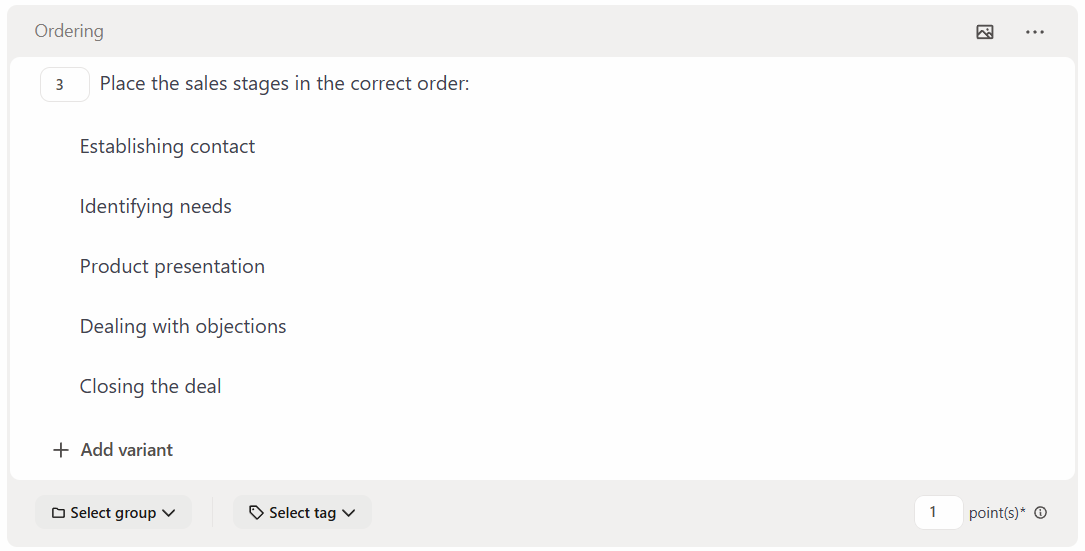Click the folder icon in Select group
Viewport: 1085px width, 551px height.
pyautogui.click(x=58, y=513)
